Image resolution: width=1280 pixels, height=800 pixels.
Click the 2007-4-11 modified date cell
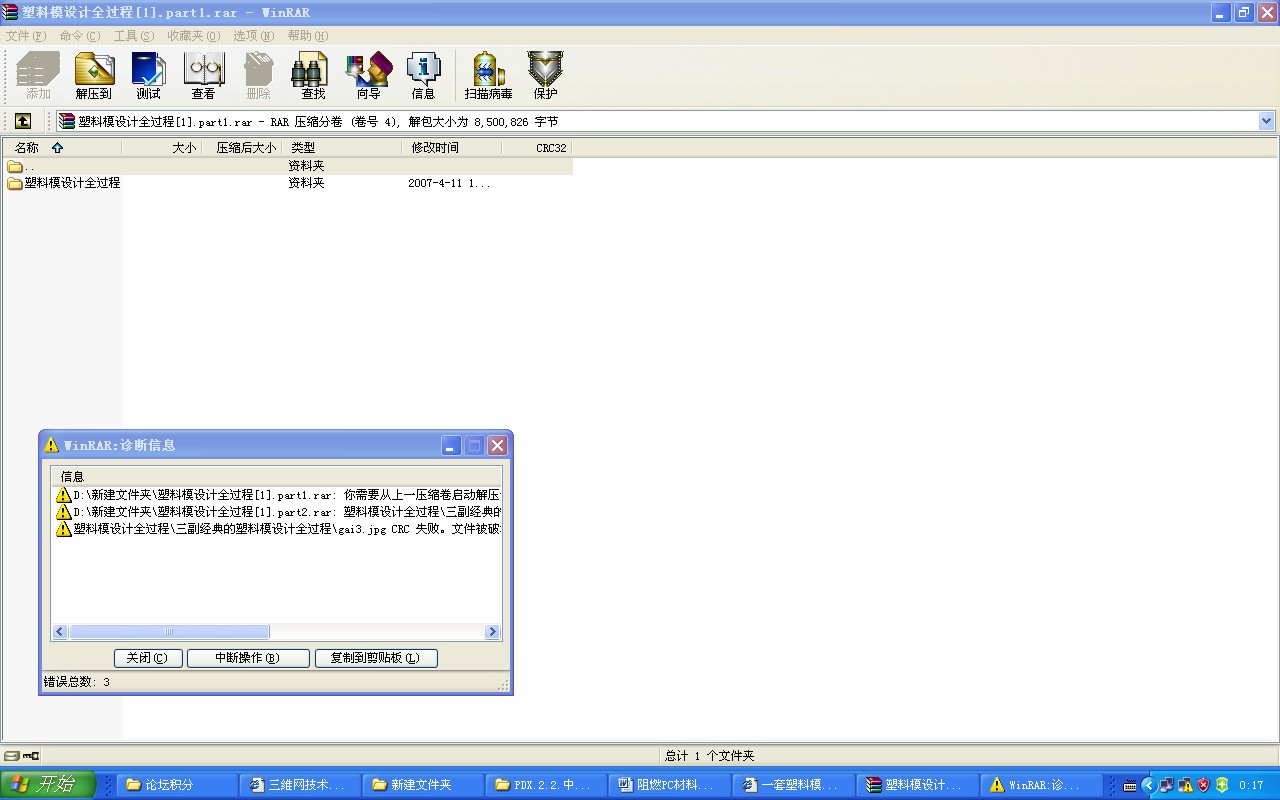click(x=449, y=183)
